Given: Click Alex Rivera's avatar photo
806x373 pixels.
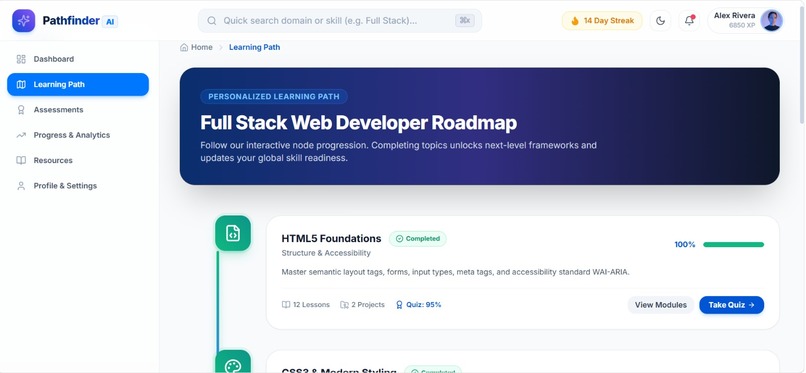Looking at the screenshot, I should 772,21.
